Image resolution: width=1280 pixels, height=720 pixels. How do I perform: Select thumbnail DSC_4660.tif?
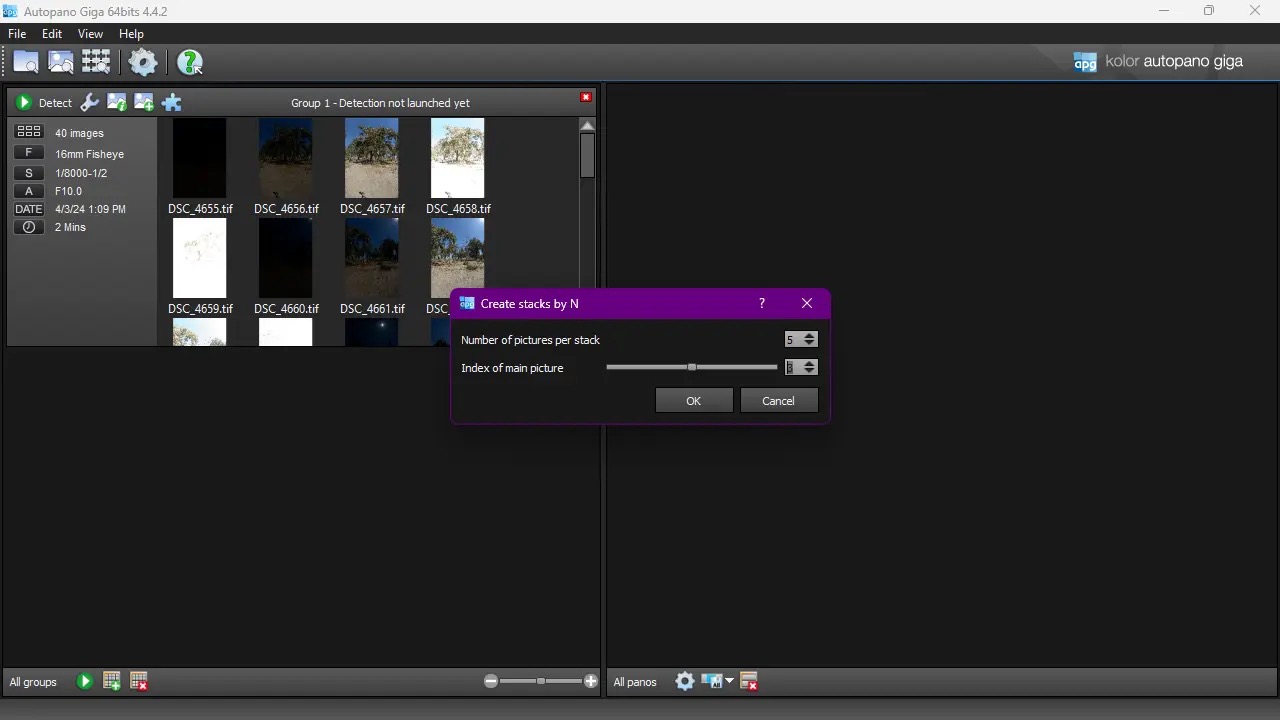pyautogui.click(x=286, y=258)
